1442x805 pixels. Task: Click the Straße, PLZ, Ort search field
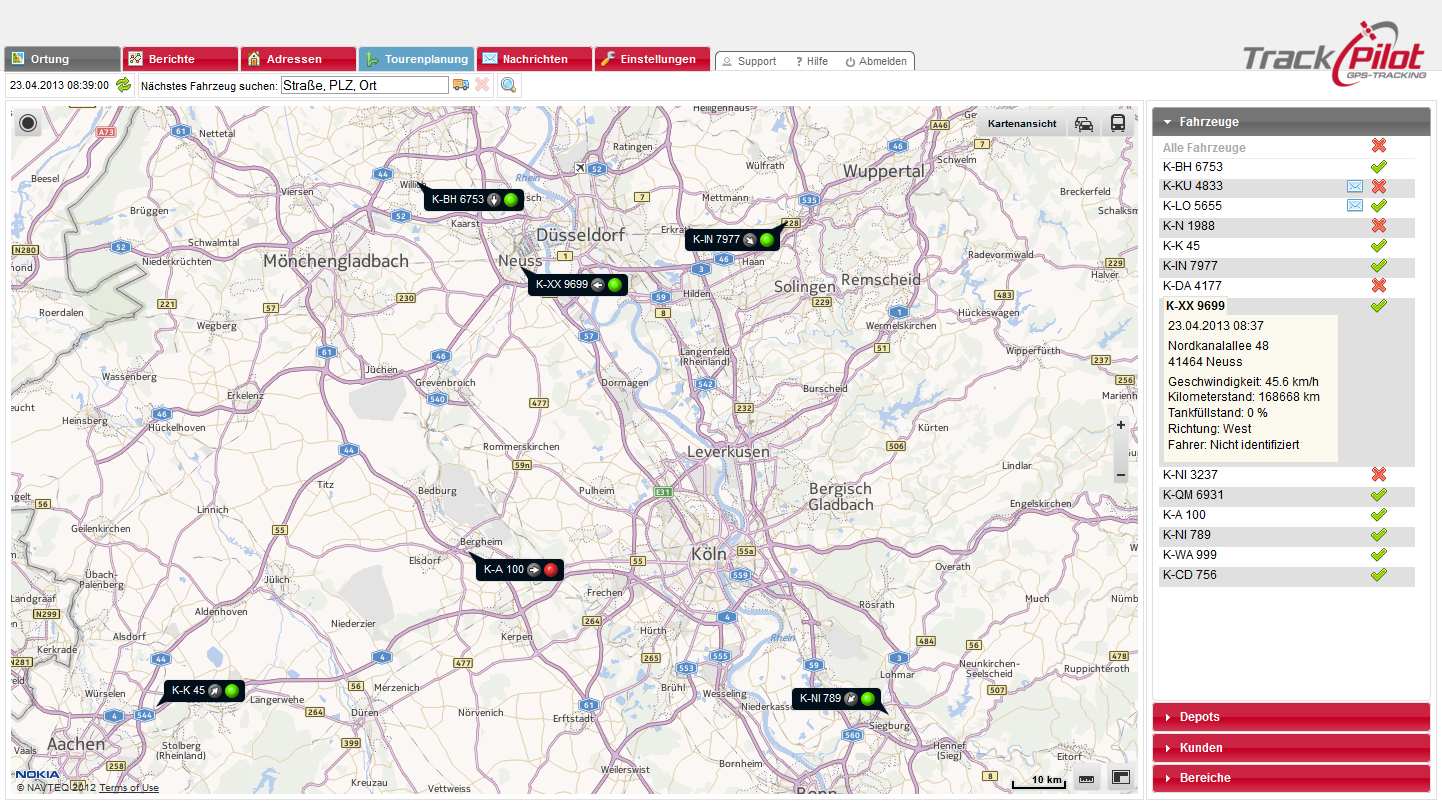[364, 86]
